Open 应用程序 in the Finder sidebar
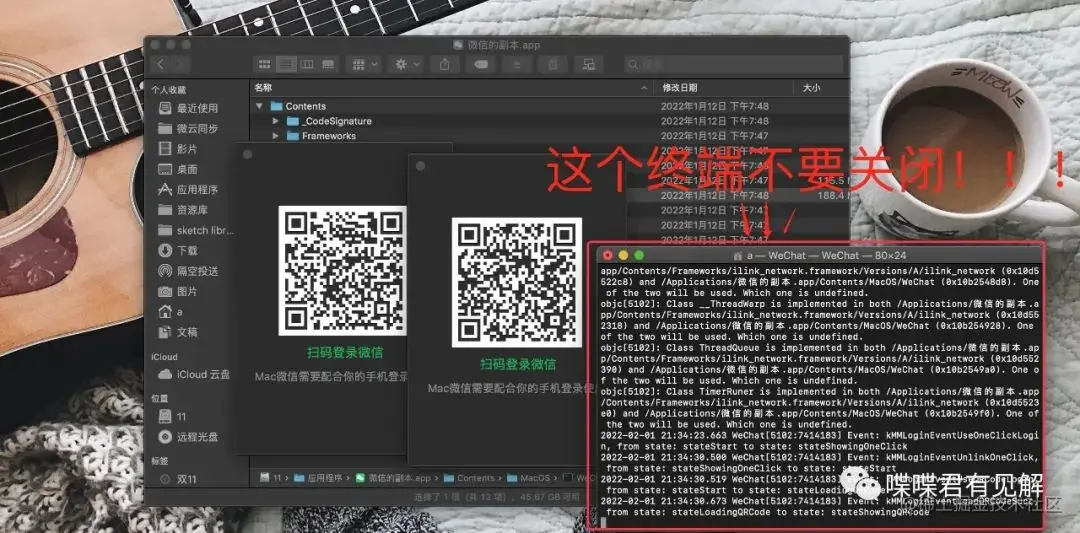This screenshot has width=1080, height=533. pos(188,189)
